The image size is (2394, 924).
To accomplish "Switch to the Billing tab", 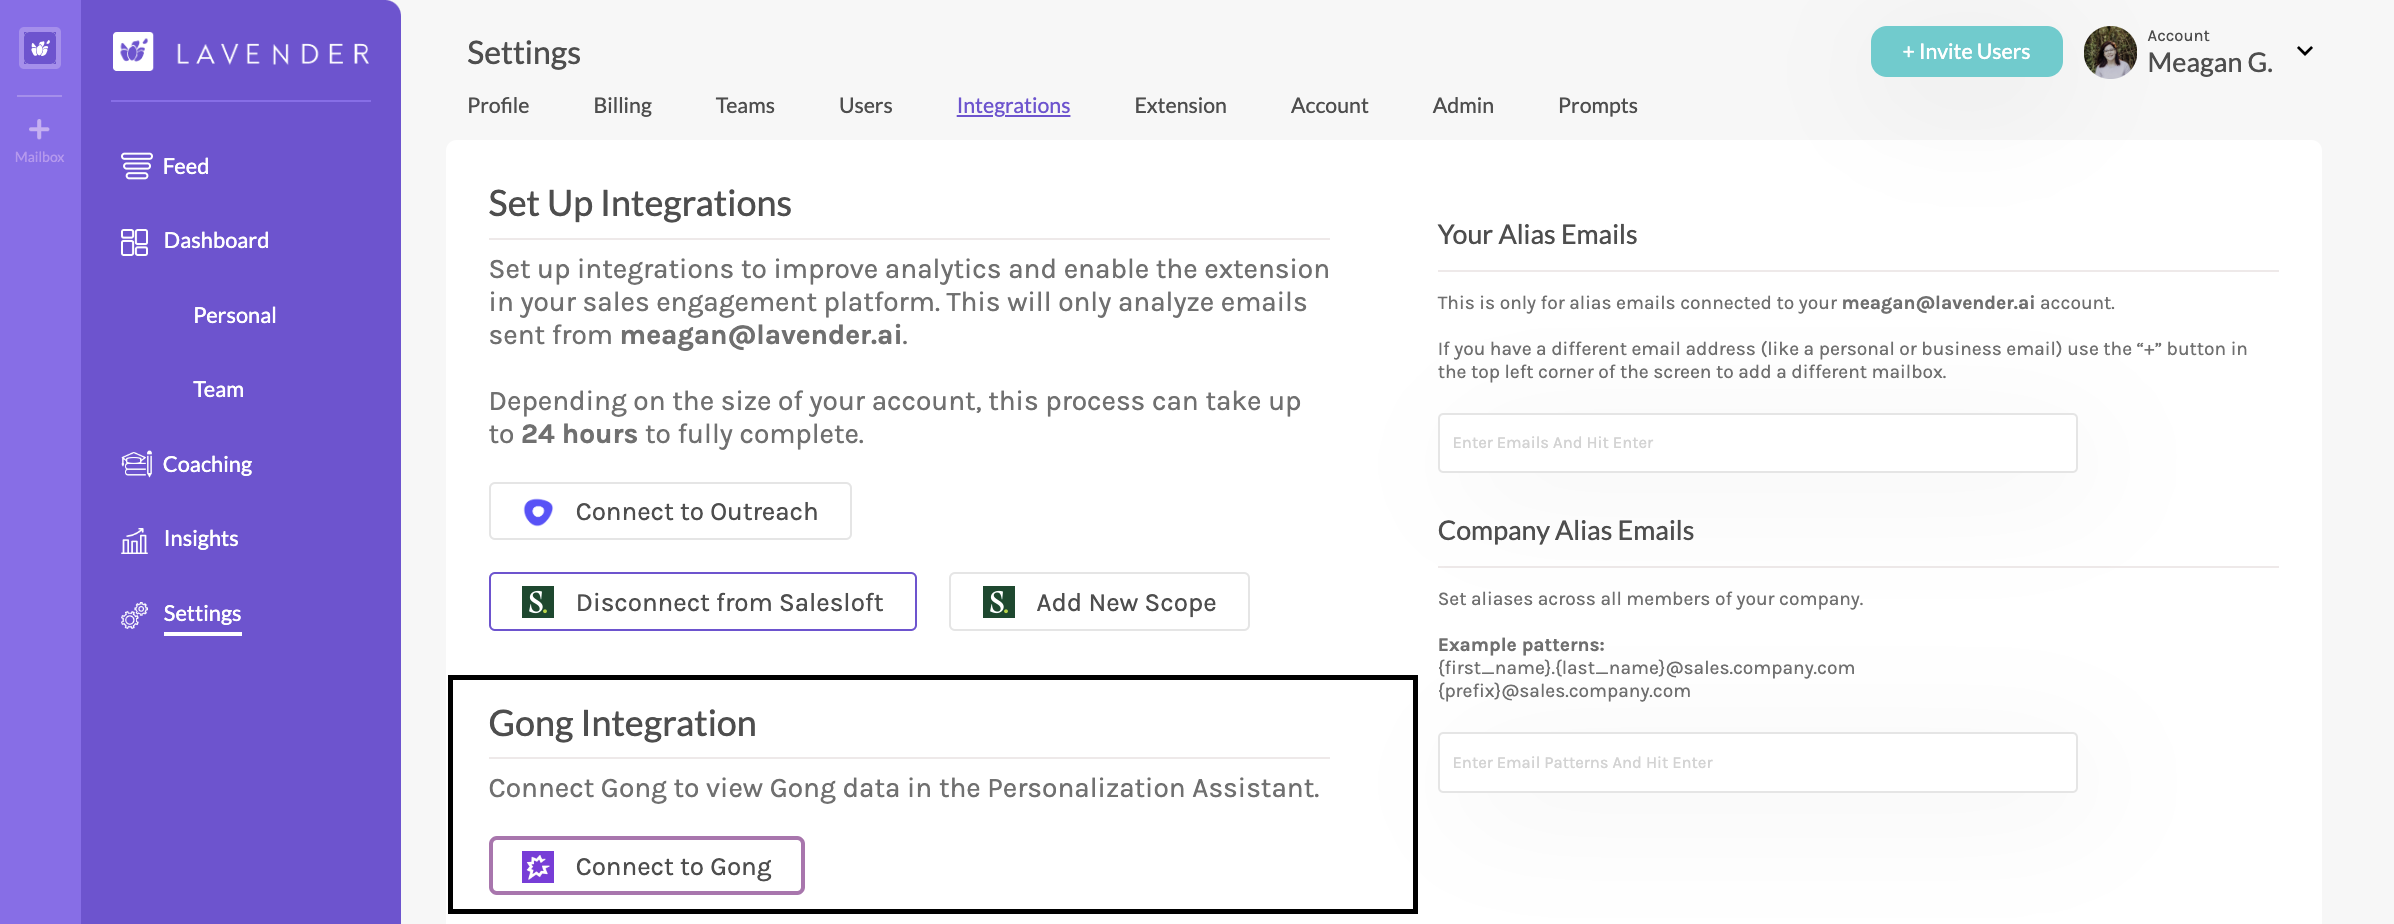I will click(x=622, y=105).
